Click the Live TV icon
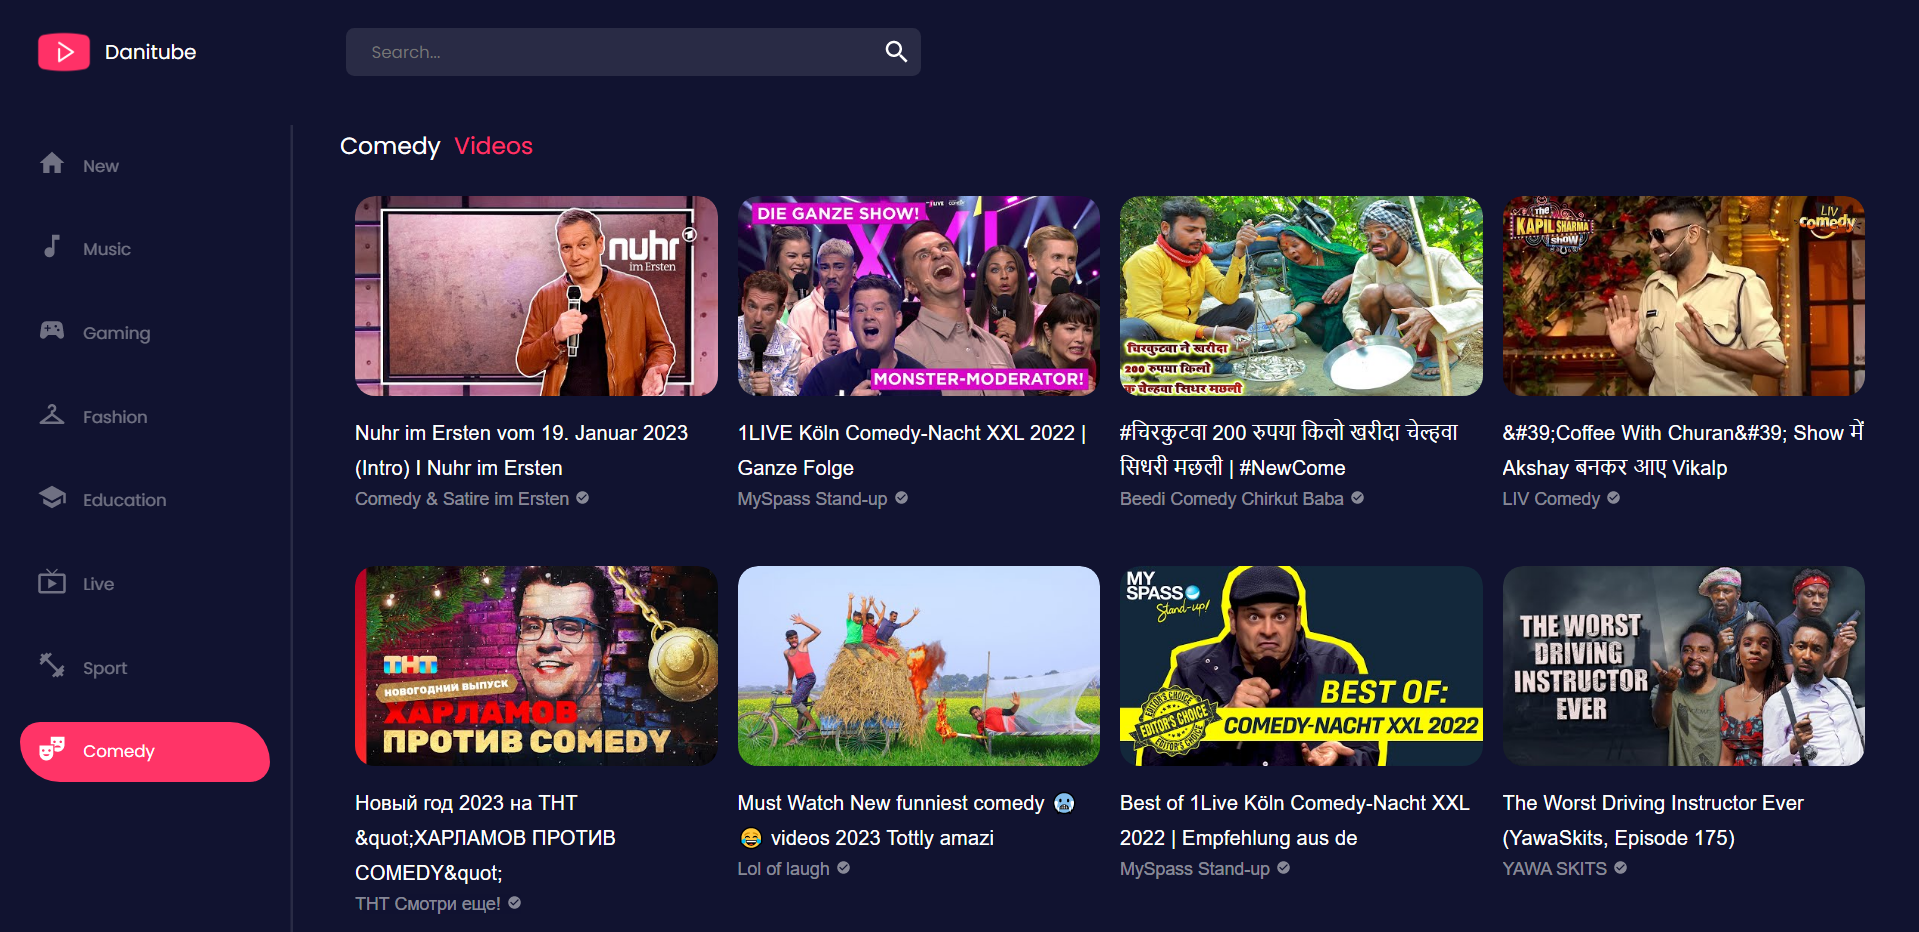1919x932 pixels. tap(52, 581)
